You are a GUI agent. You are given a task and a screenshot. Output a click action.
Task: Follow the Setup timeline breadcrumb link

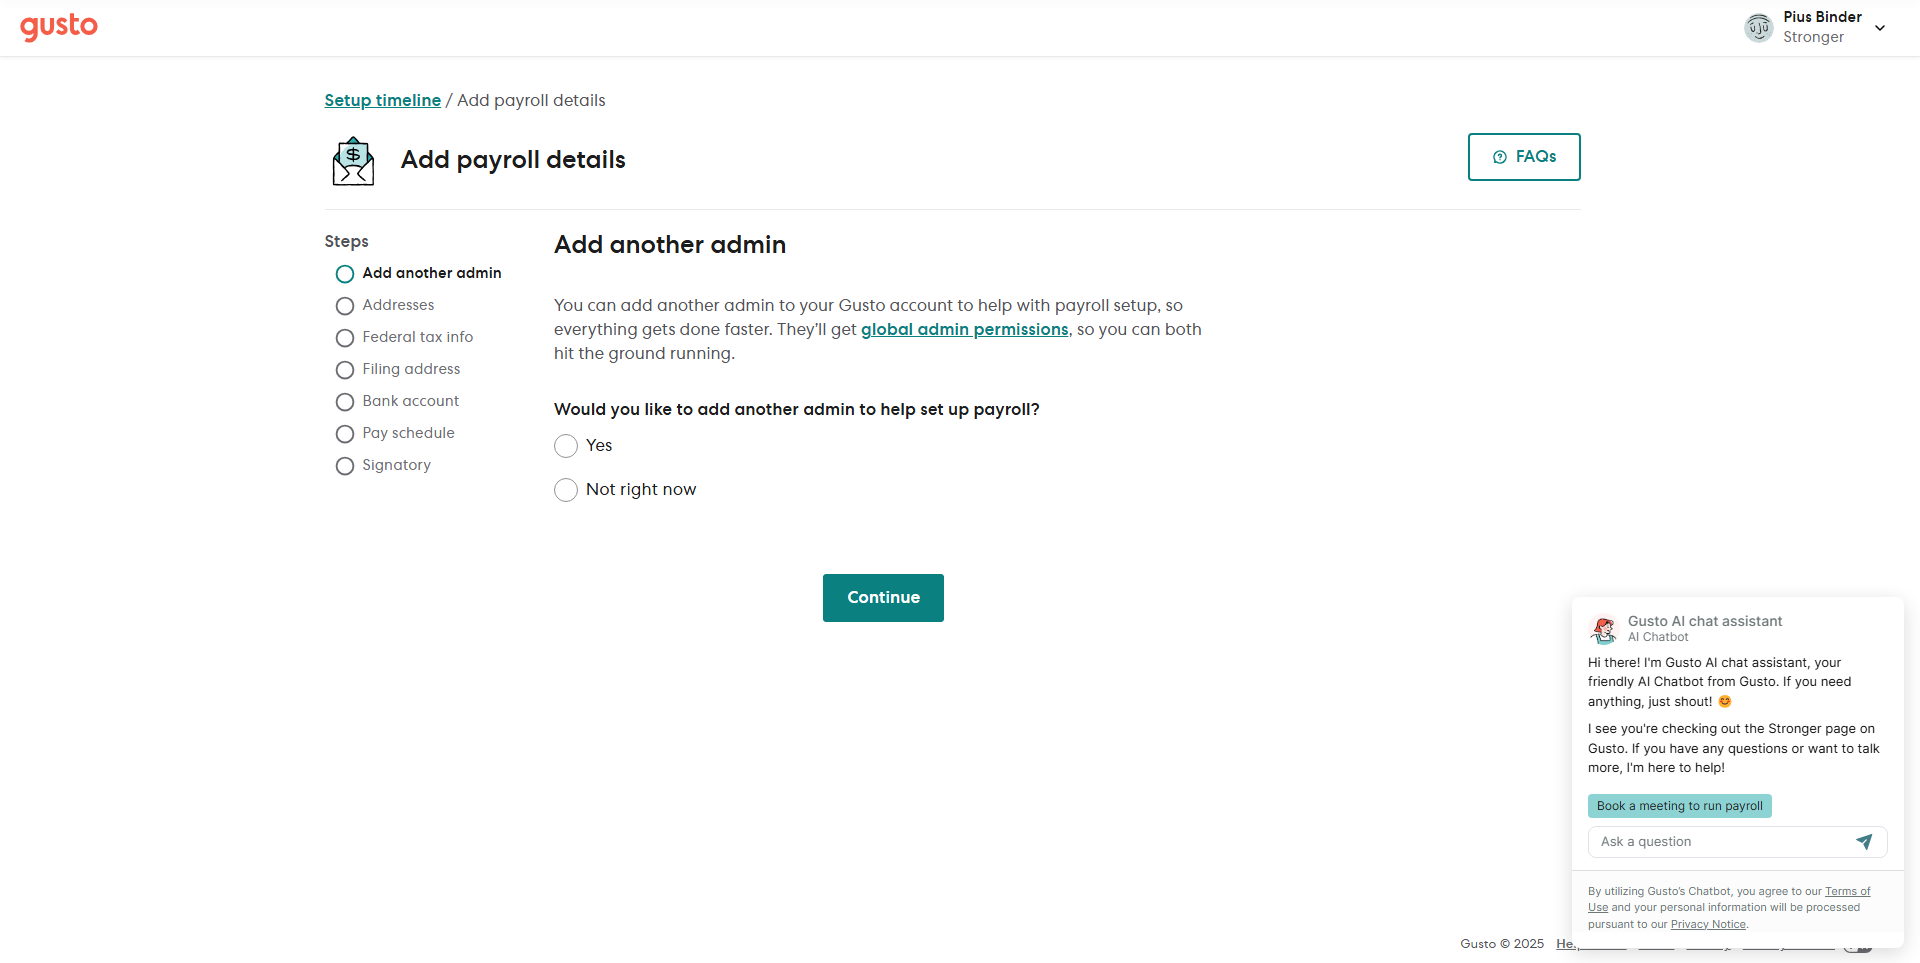point(382,100)
